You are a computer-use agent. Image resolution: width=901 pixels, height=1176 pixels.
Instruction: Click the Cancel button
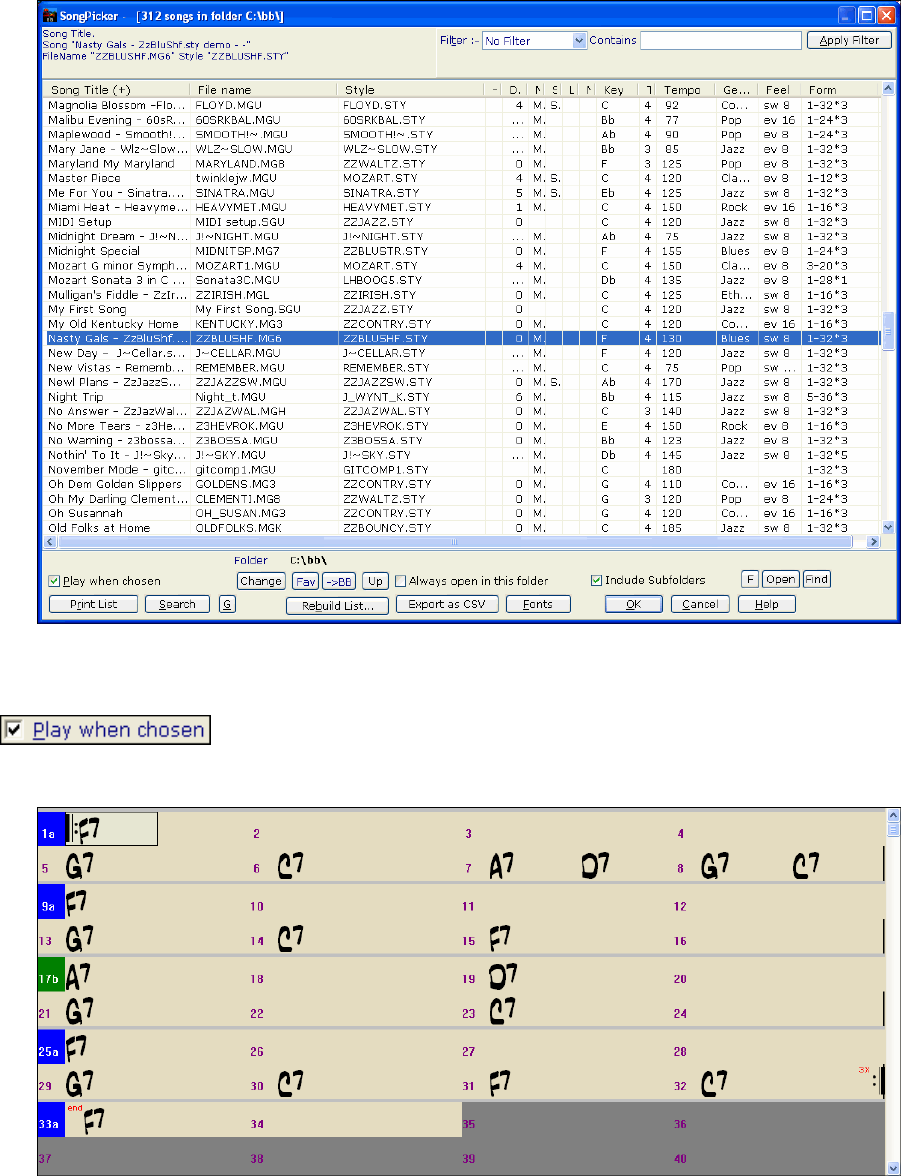(700, 604)
